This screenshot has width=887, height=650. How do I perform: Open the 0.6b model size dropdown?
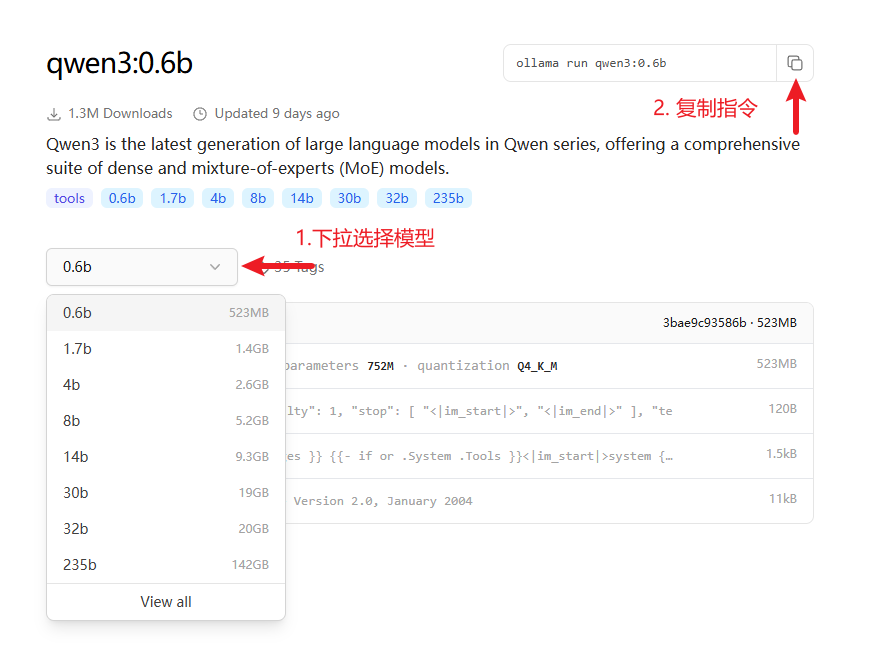[x=141, y=267]
